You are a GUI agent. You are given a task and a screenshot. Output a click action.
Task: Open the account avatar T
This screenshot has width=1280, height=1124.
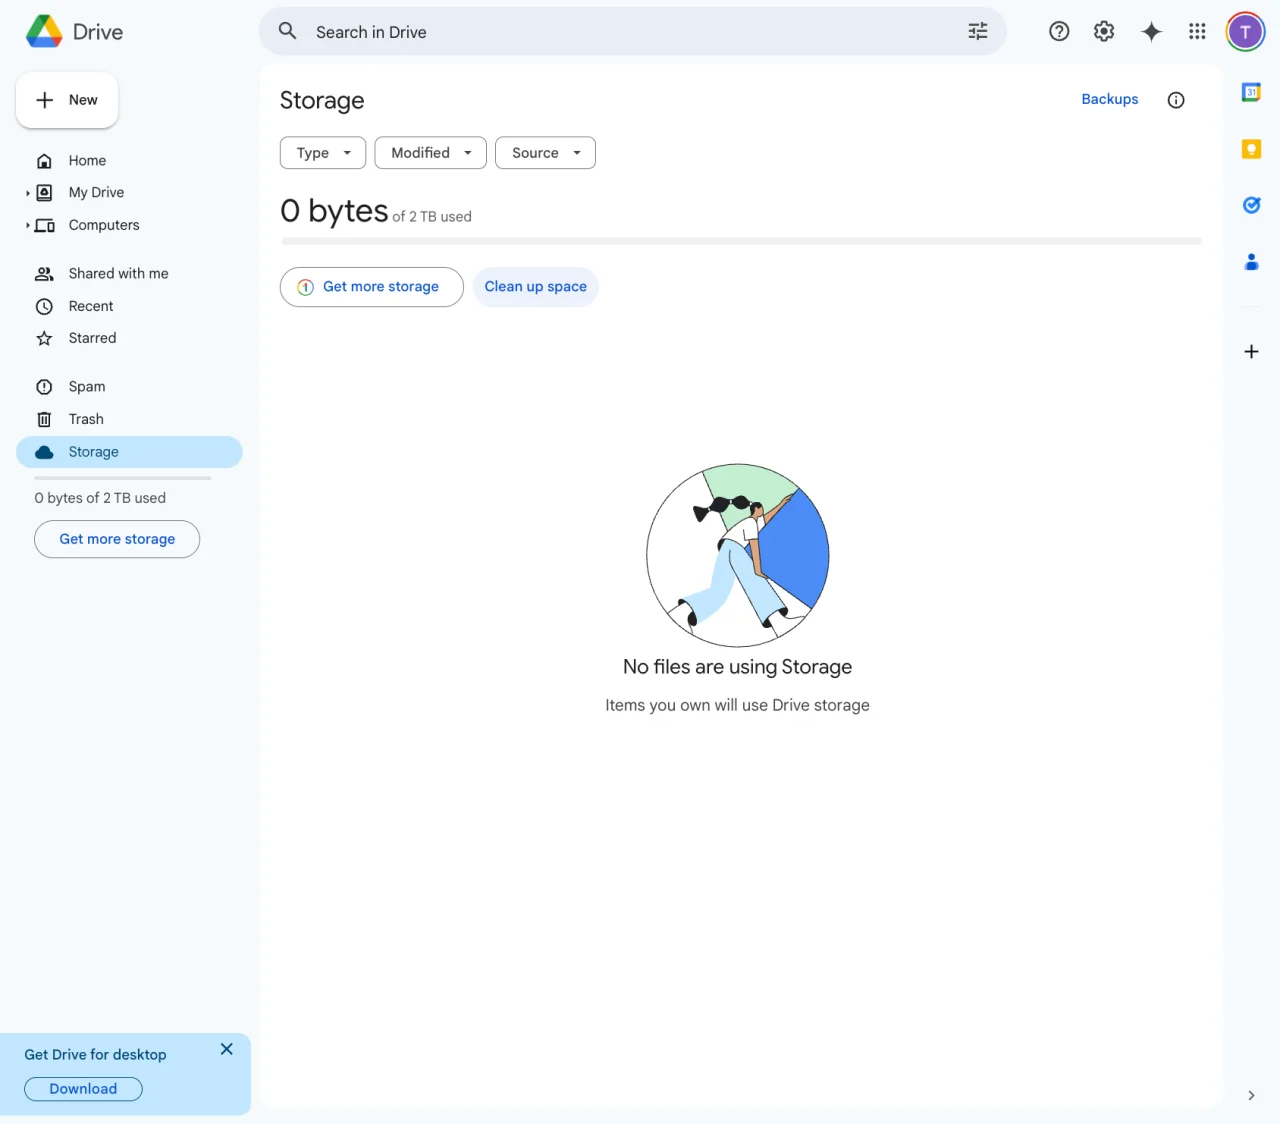click(x=1245, y=32)
